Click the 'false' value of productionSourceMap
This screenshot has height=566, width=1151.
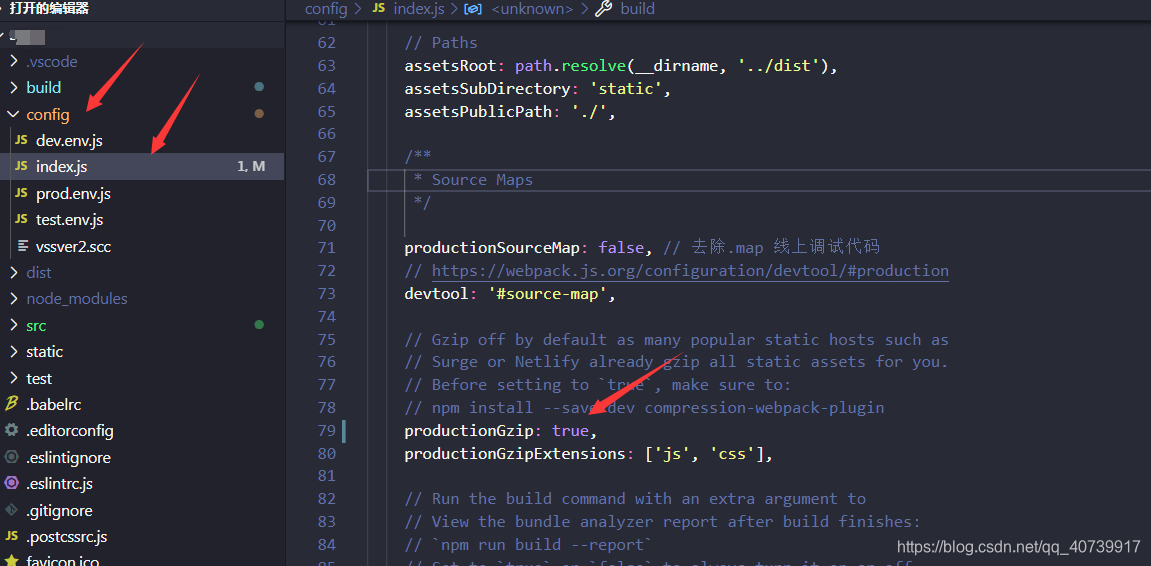[x=622, y=248]
